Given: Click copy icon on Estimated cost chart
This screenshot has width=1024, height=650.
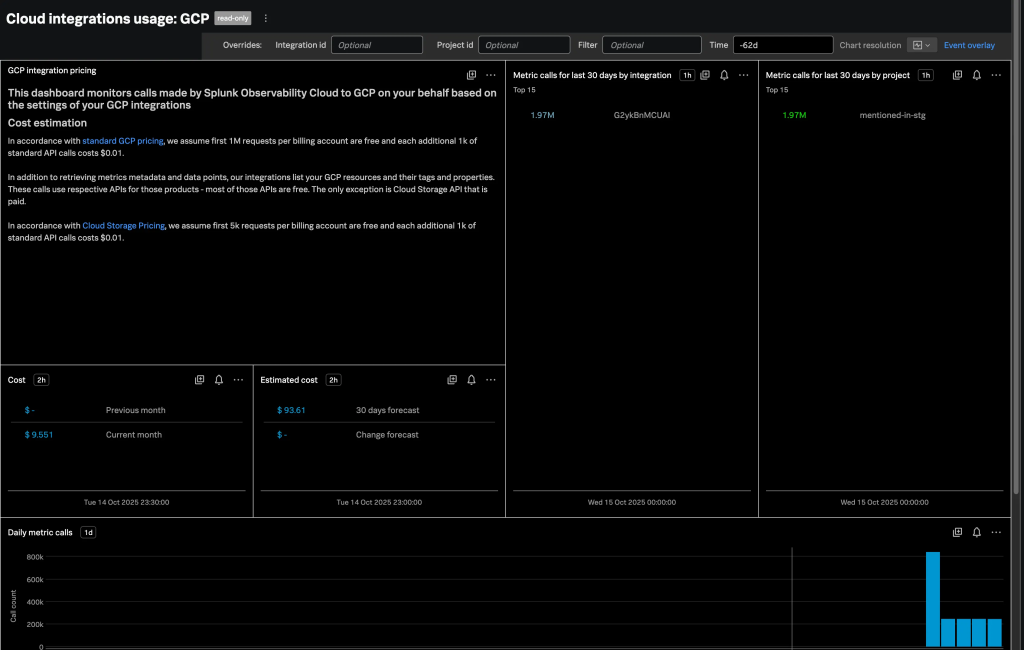Looking at the screenshot, I should [452, 380].
